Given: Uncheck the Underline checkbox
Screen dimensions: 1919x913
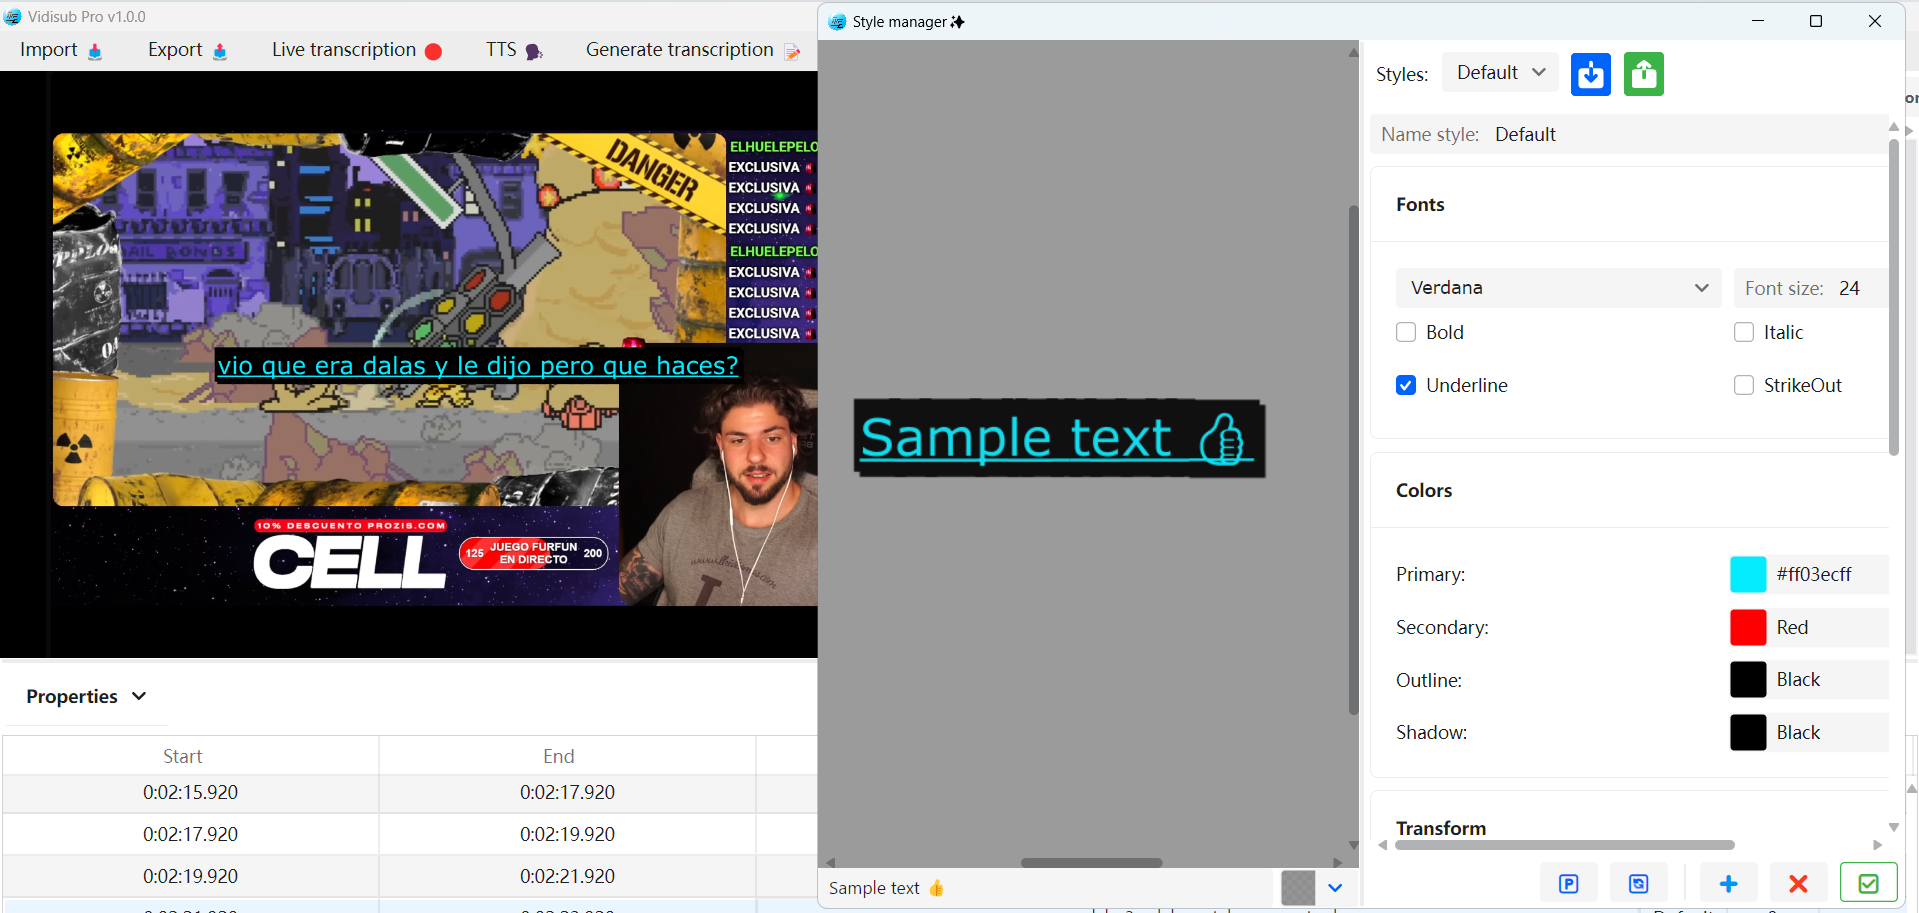Looking at the screenshot, I should [x=1406, y=385].
